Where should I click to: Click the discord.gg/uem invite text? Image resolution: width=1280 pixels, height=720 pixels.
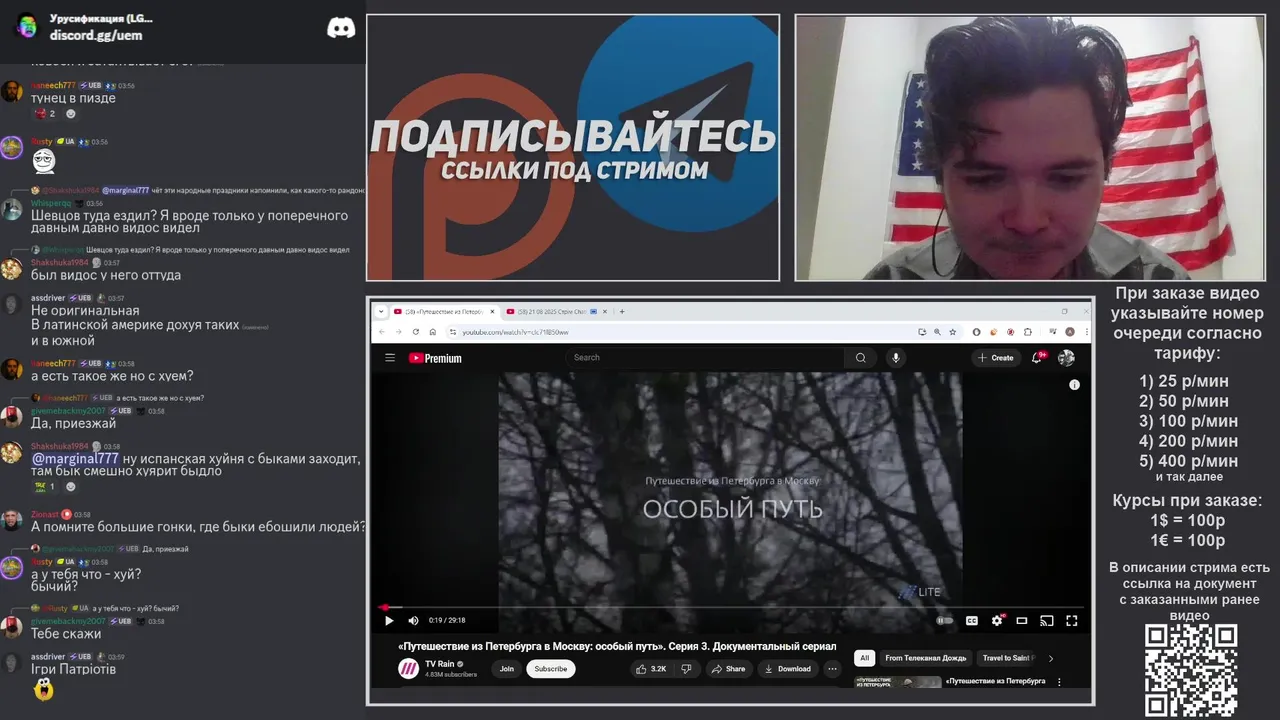tap(96, 35)
